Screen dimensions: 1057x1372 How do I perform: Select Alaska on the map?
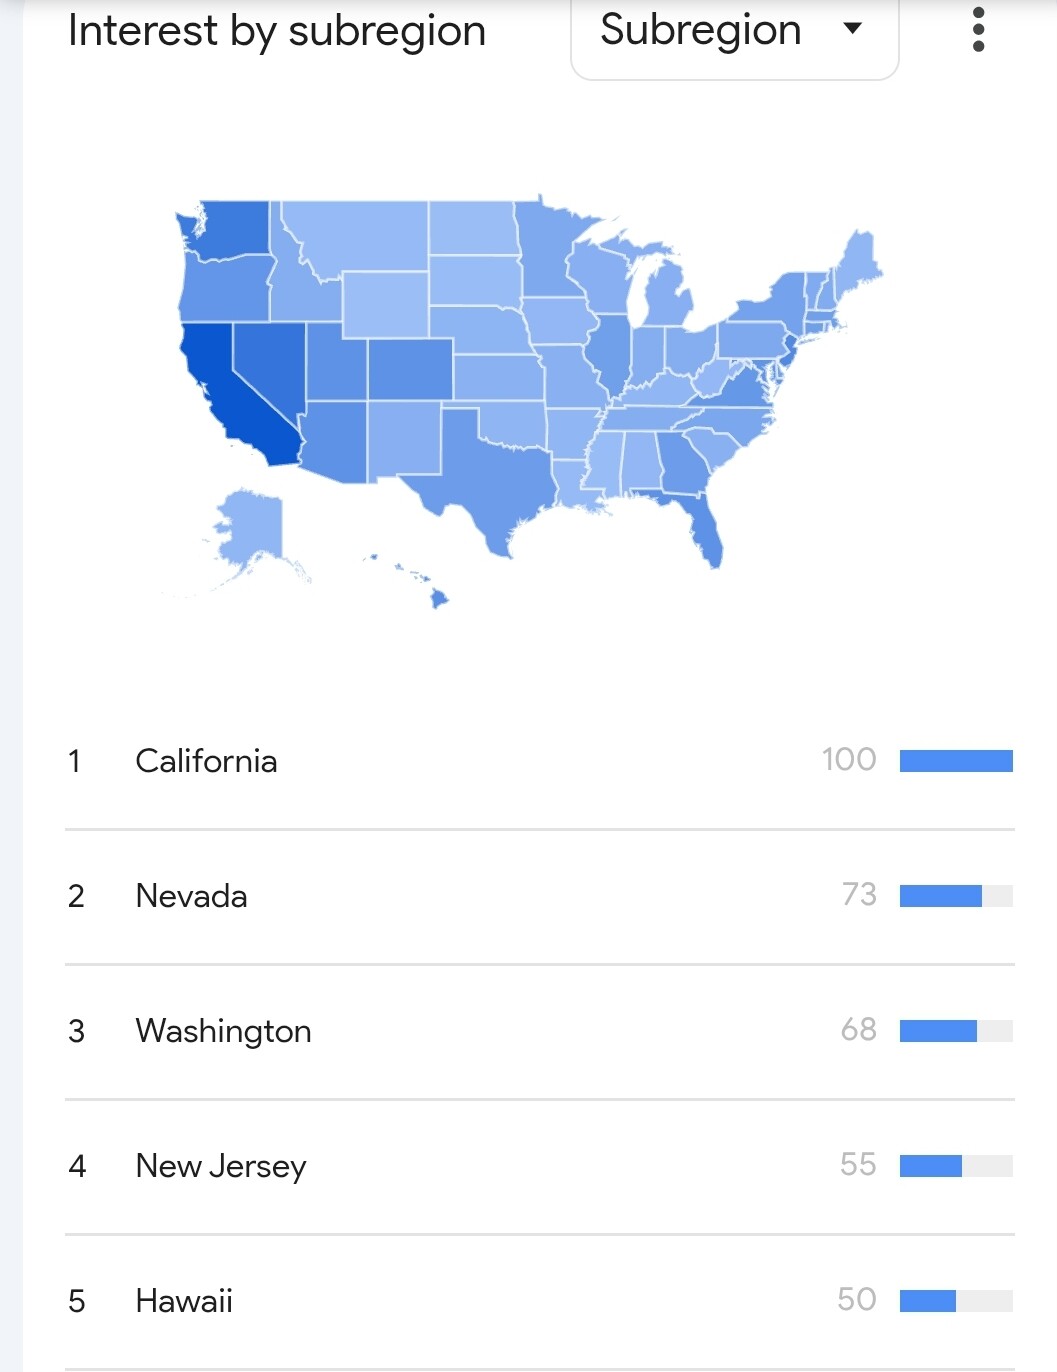pyautogui.click(x=250, y=530)
